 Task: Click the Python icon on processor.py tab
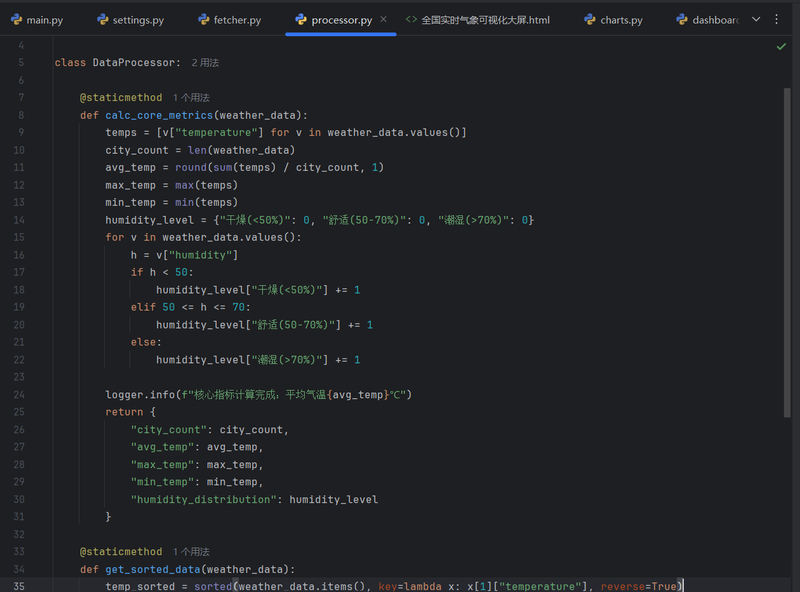[x=301, y=19]
